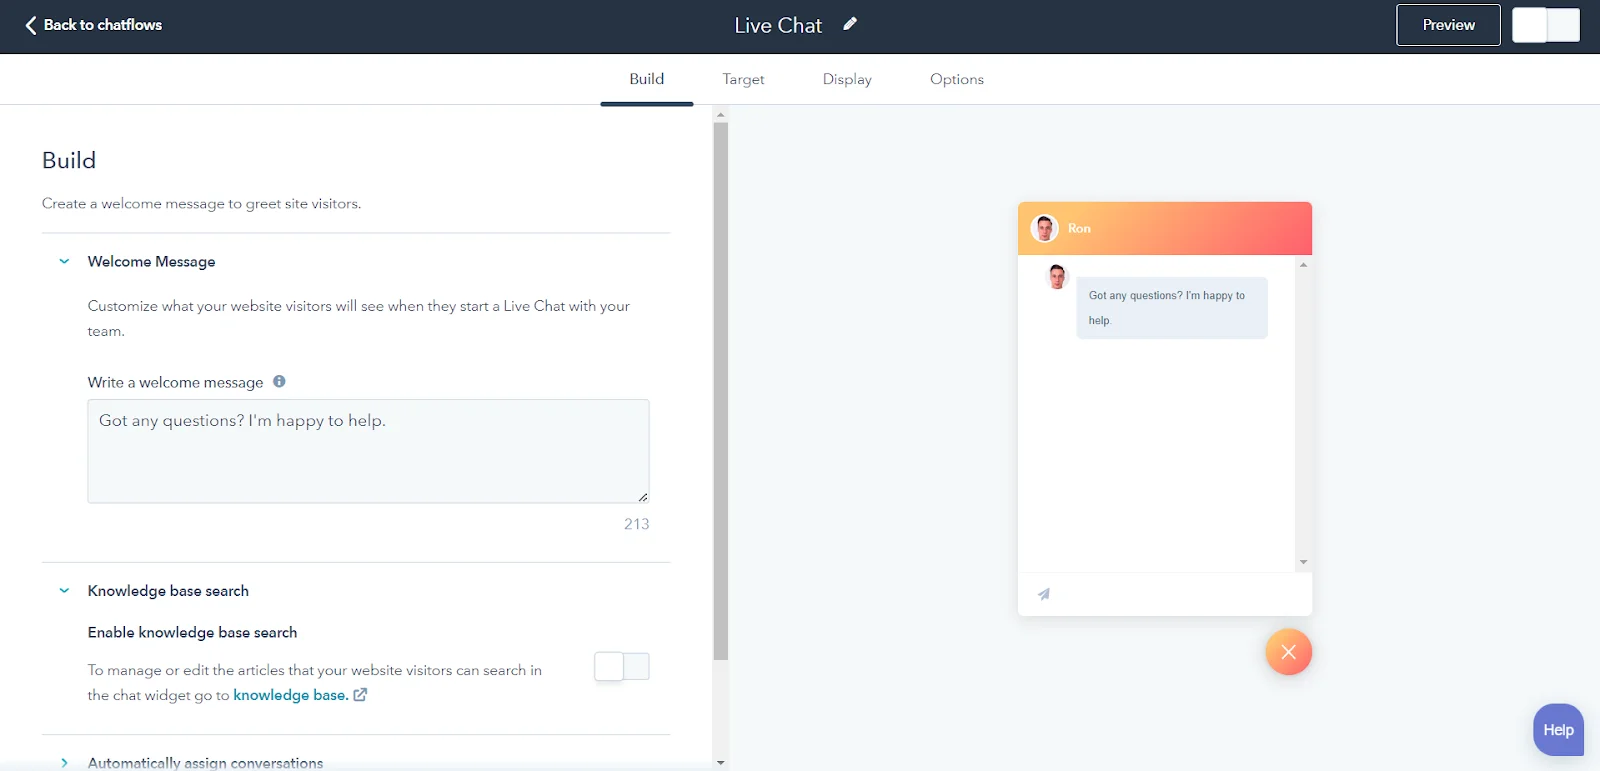Click the Ron name in chat header
This screenshot has width=1600, height=771.
tap(1079, 228)
